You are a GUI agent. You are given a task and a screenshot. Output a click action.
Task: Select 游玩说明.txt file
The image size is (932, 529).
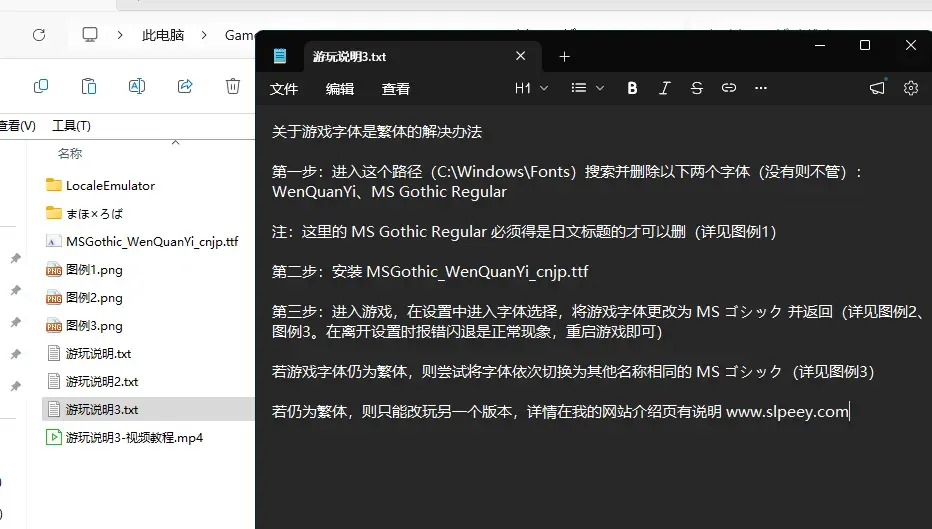coord(99,354)
